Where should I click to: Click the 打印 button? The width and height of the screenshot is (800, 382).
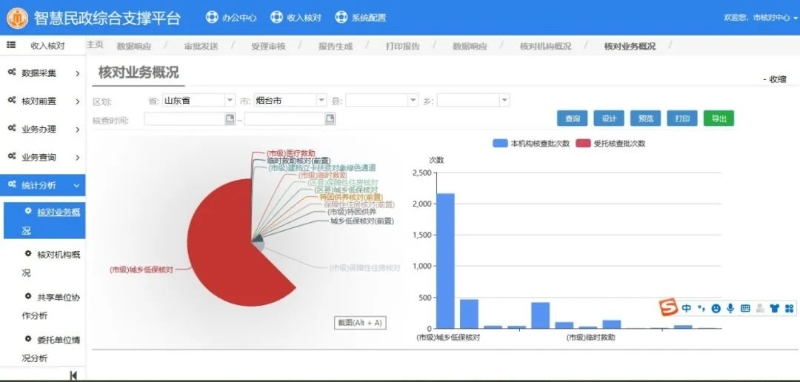[x=682, y=118]
